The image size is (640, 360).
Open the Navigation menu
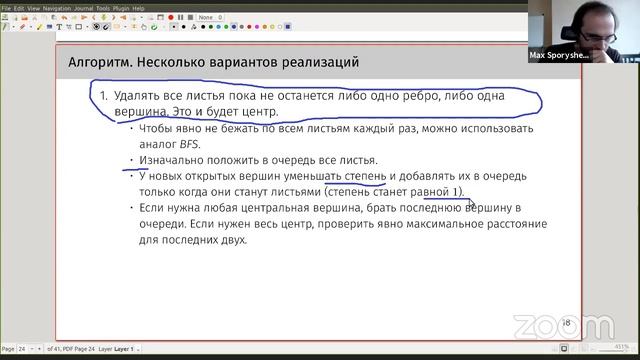coord(57,8)
